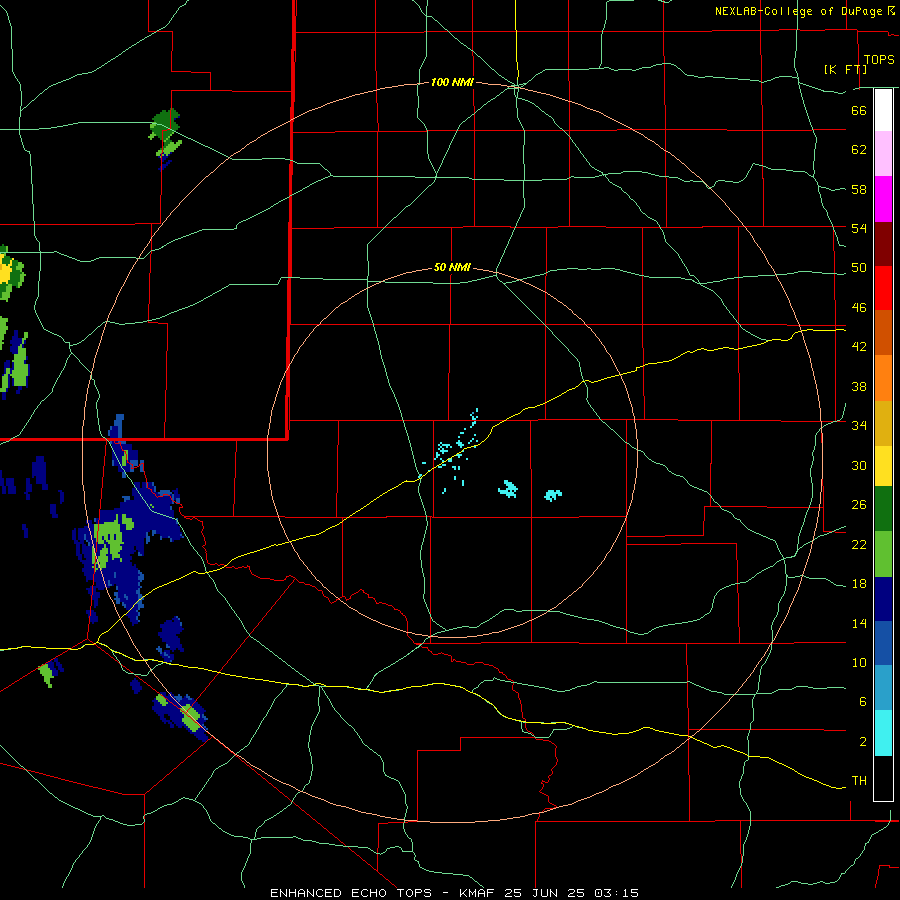Click the "18" legend value
The image size is (900, 900).
[859, 584]
